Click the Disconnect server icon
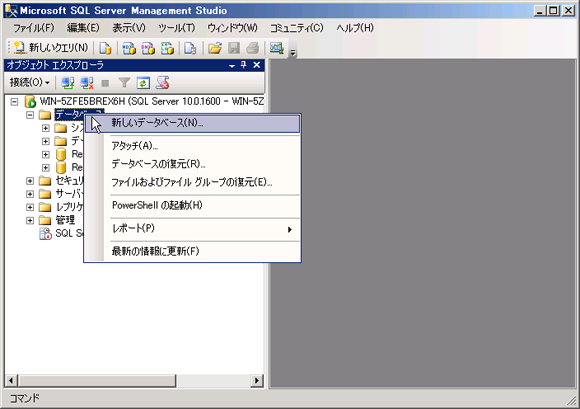The image size is (580, 409). click(87, 83)
